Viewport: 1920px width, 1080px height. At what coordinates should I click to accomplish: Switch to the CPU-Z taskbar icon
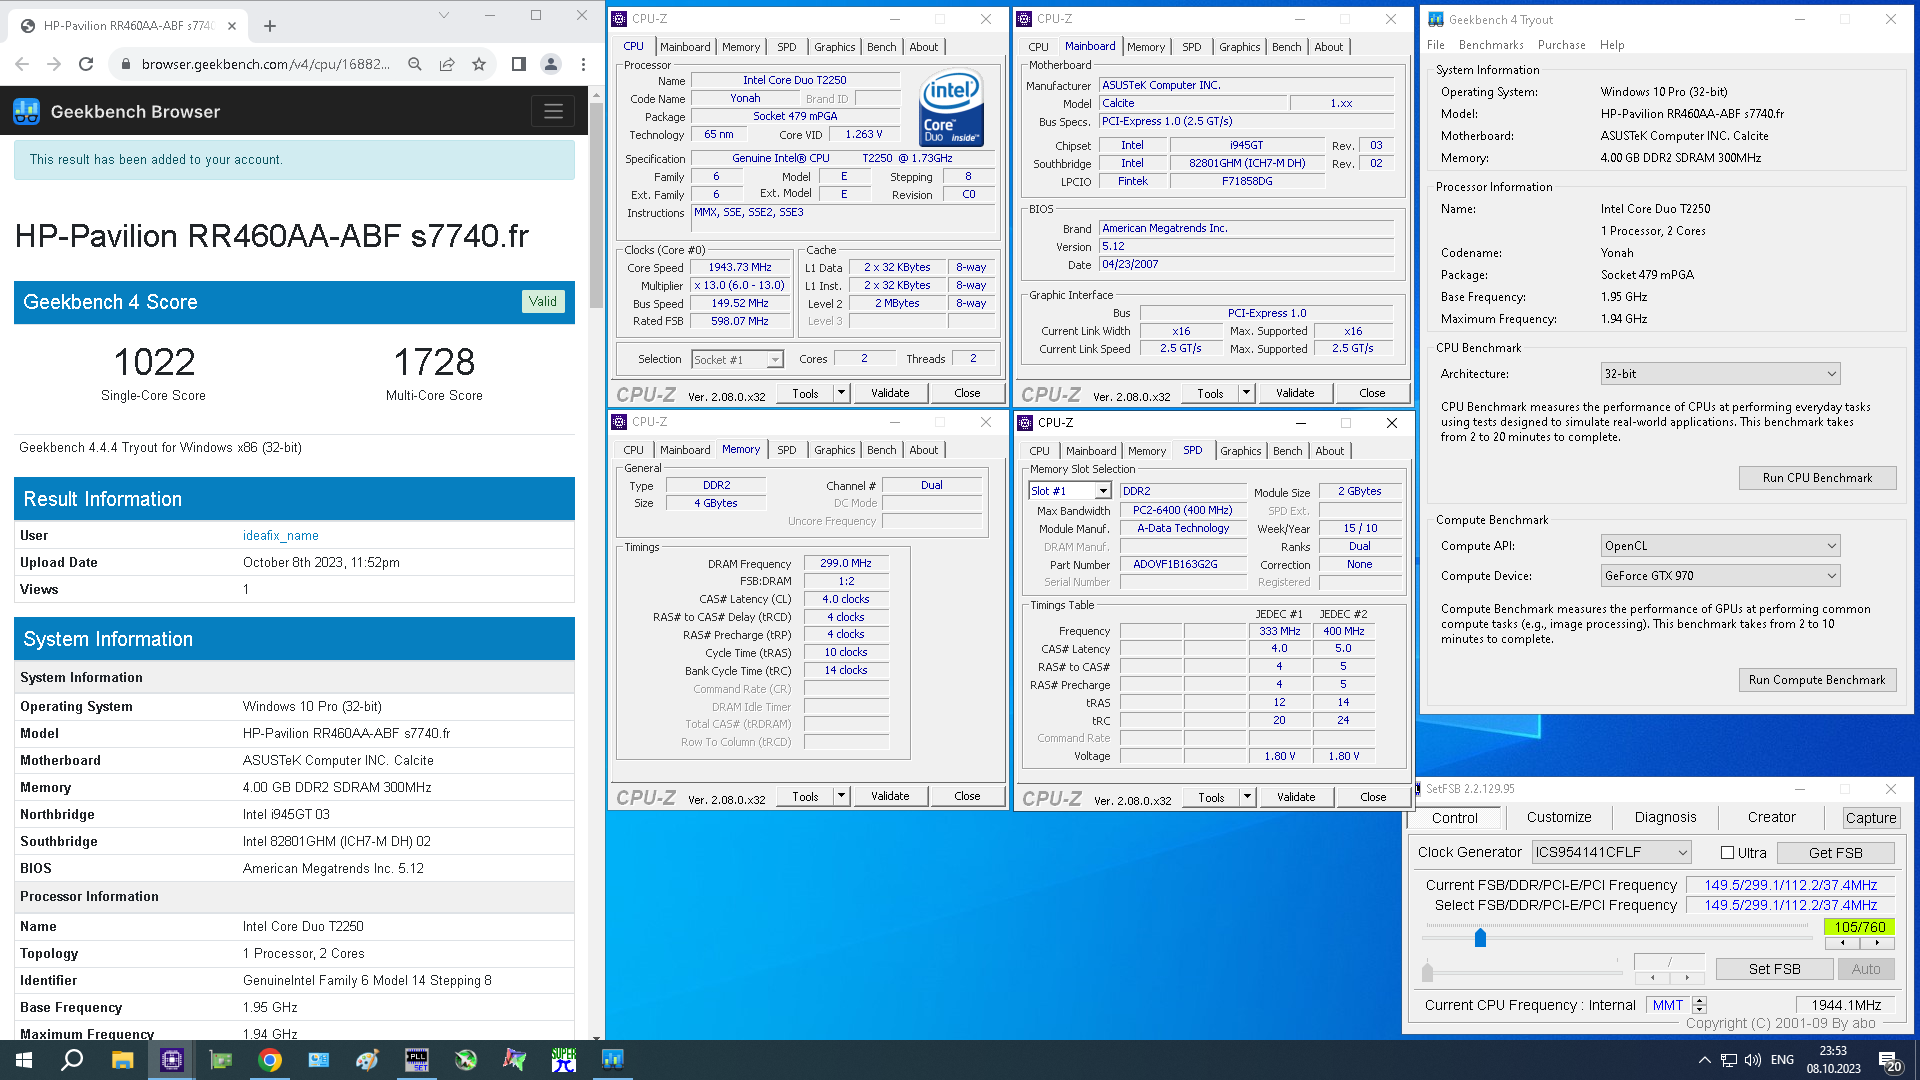point(172,1060)
